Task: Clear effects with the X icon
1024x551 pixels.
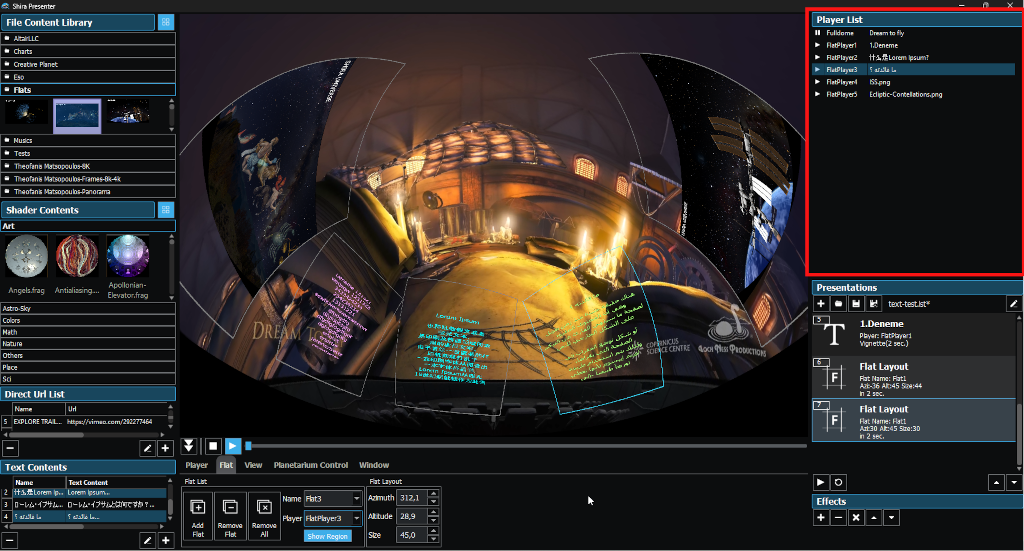Action: 856,518
